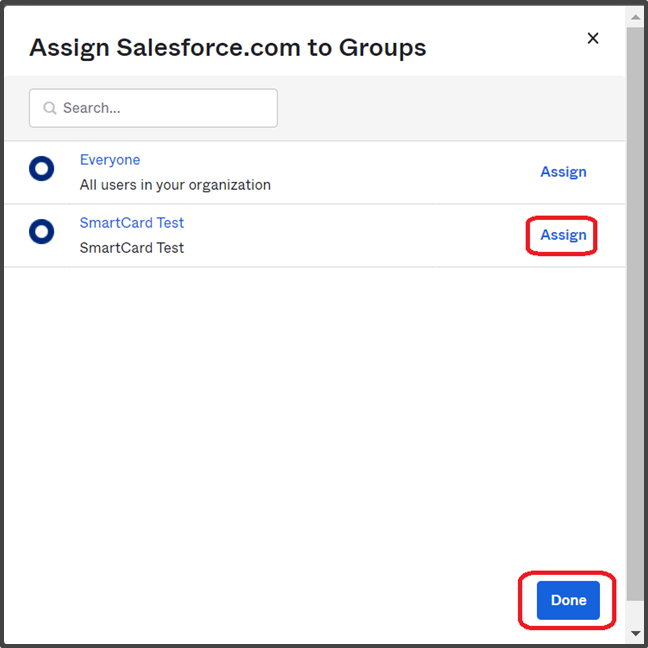Image resolution: width=648 pixels, height=648 pixels.
Task: Focus the Search groups input field
Action: pyautogui.click(x=153, y=108)
